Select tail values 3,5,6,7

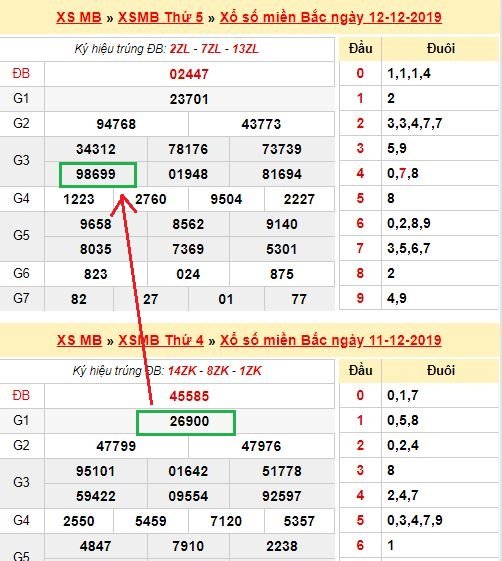click(409, 249)
